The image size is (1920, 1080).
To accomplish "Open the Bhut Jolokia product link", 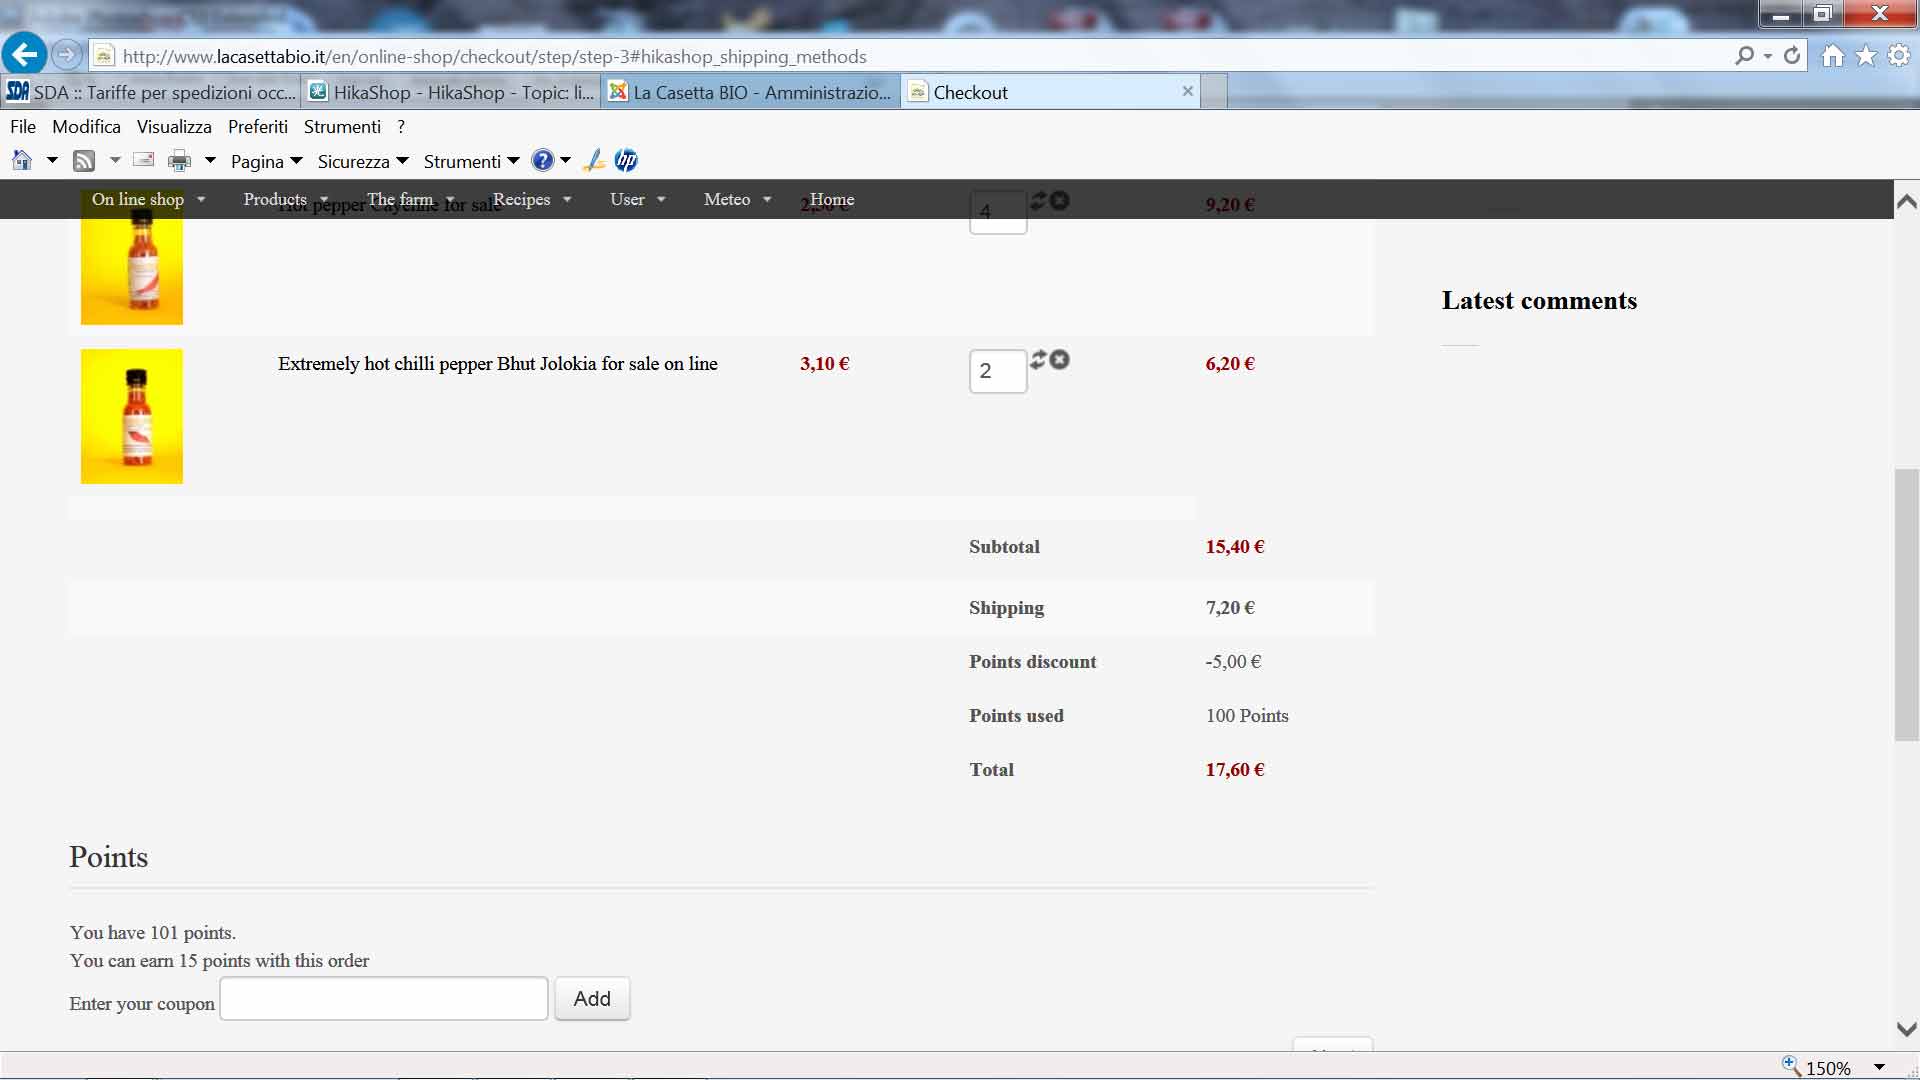I will coord(497,364).
